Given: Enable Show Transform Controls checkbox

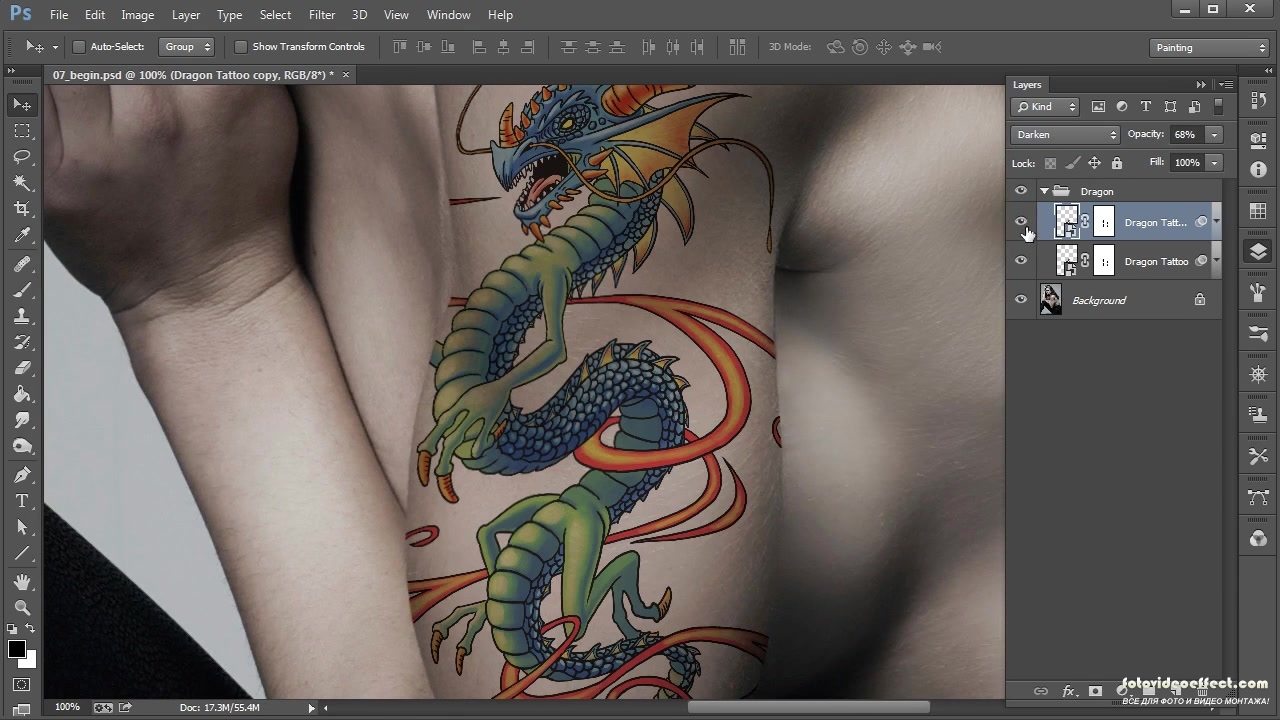Looking at the screenshot, I should pyautogui.click(x=241, y=47).
